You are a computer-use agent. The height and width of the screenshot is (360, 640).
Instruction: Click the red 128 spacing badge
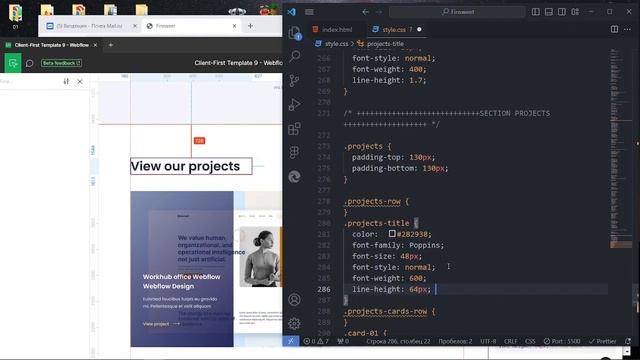click(x=199, y=140)
